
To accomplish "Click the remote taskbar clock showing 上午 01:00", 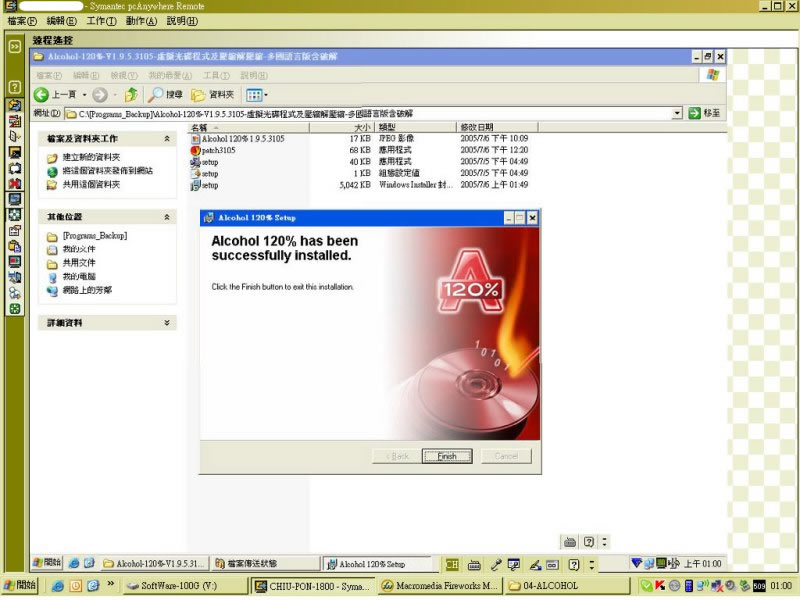I will point(703,564).
